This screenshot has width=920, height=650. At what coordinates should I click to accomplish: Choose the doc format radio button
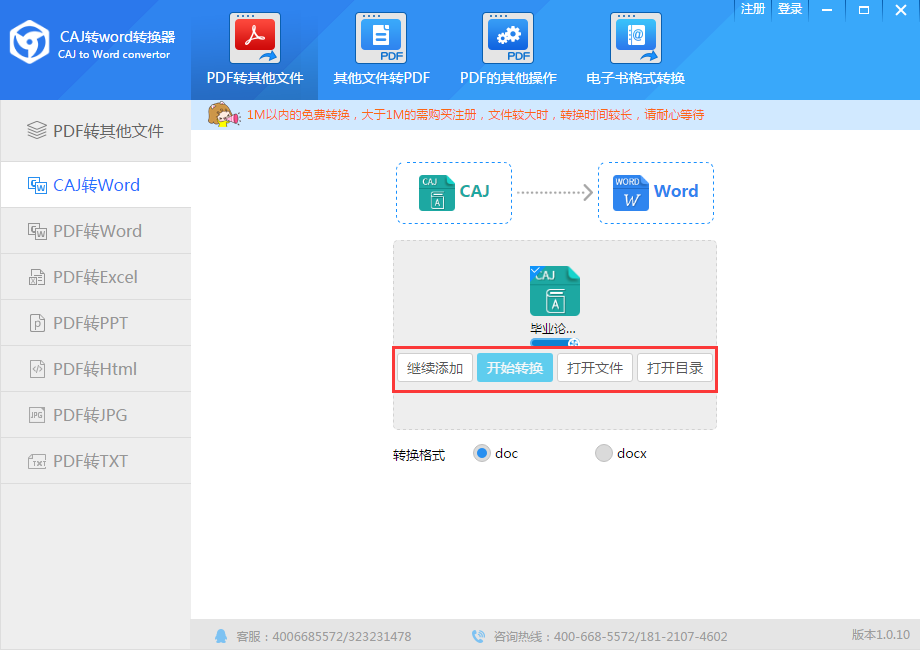pyautogui.click(x=482, y=453)
